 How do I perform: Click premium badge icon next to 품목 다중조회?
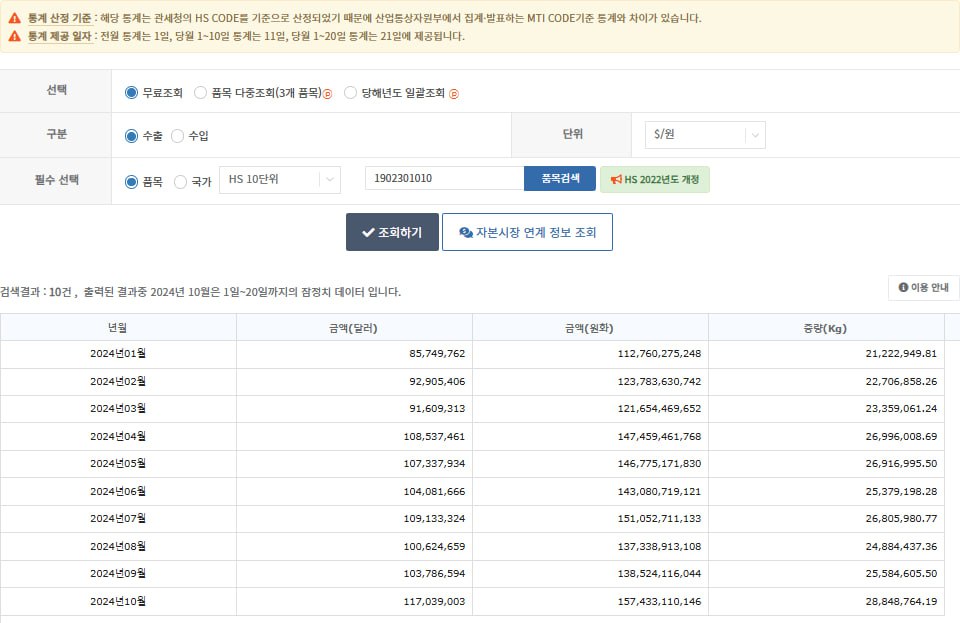(328, 94)
